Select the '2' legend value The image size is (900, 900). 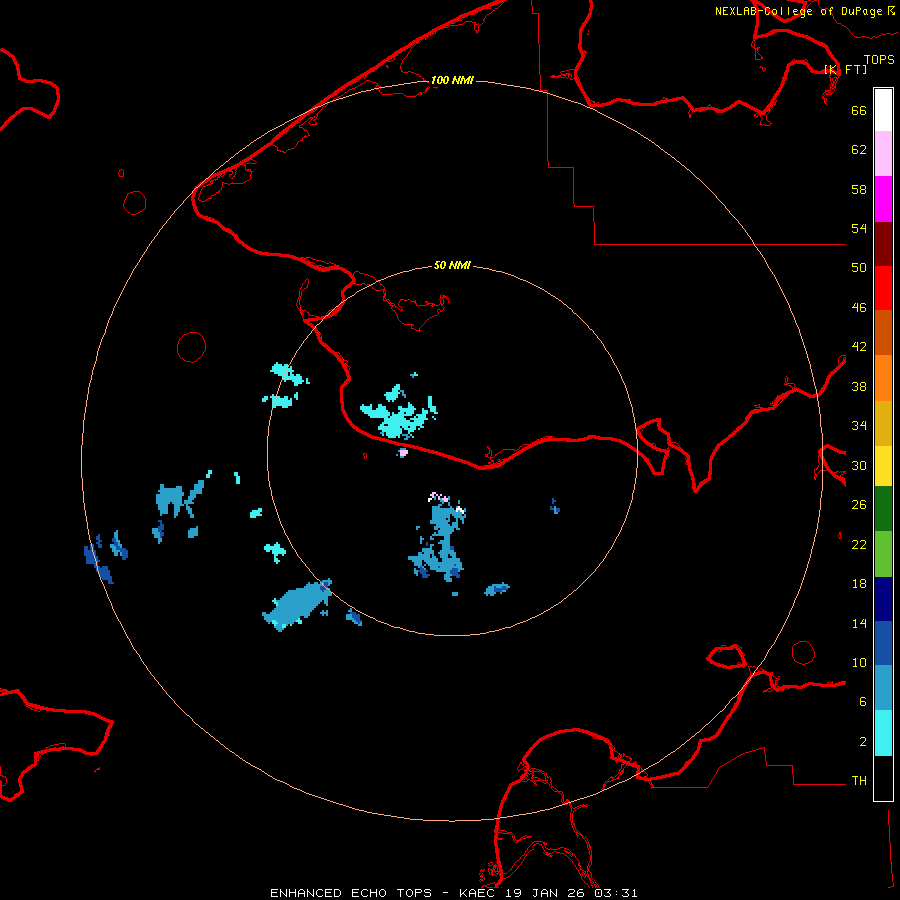[863, 742]
